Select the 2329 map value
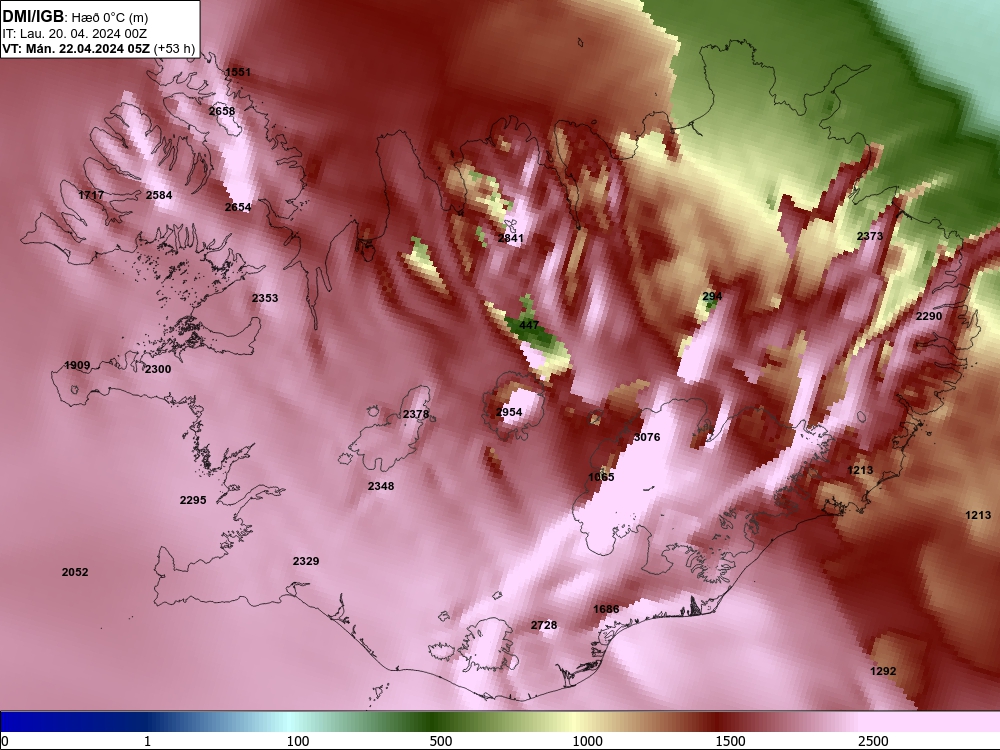The height and width of the screenshot is (750, 1000). point(306,561)
